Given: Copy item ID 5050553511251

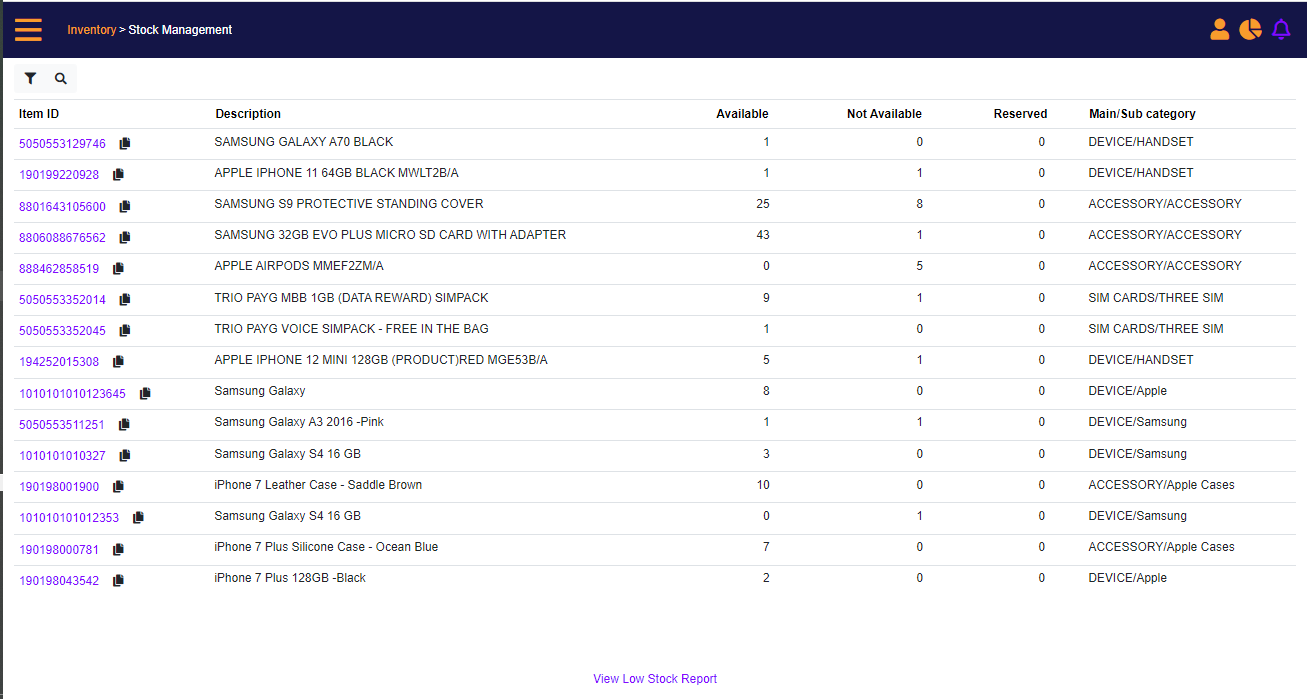Looking at the screenshot, I should coord(124,425).
